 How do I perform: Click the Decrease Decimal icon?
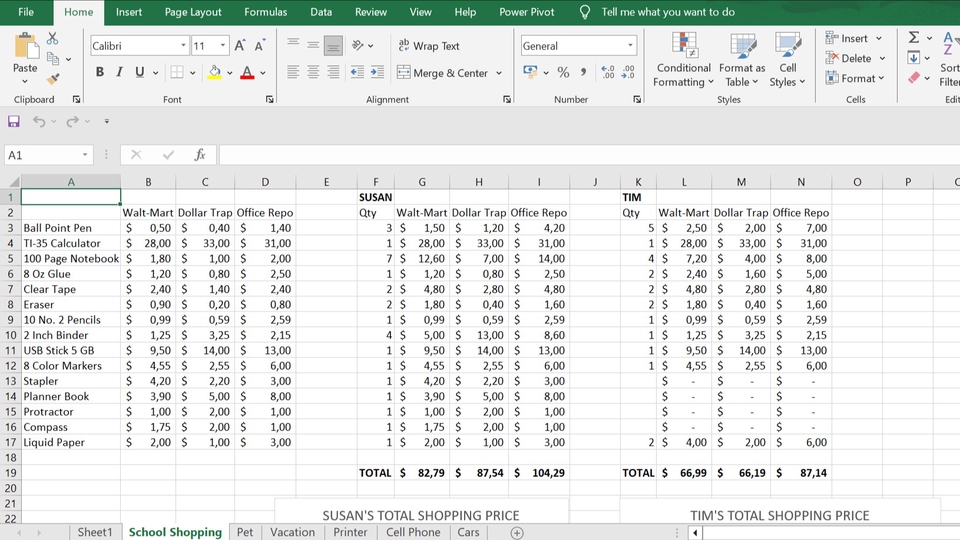(628, 72)
